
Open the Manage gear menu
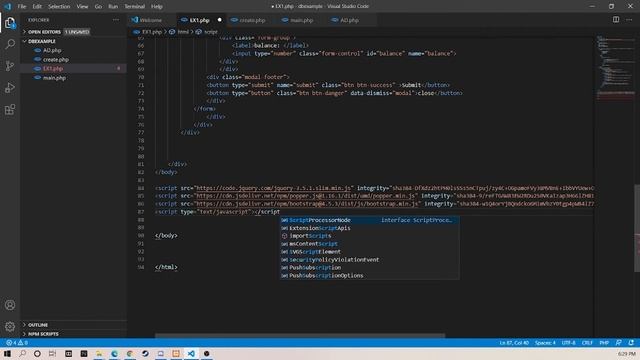[x=10, y=326]
